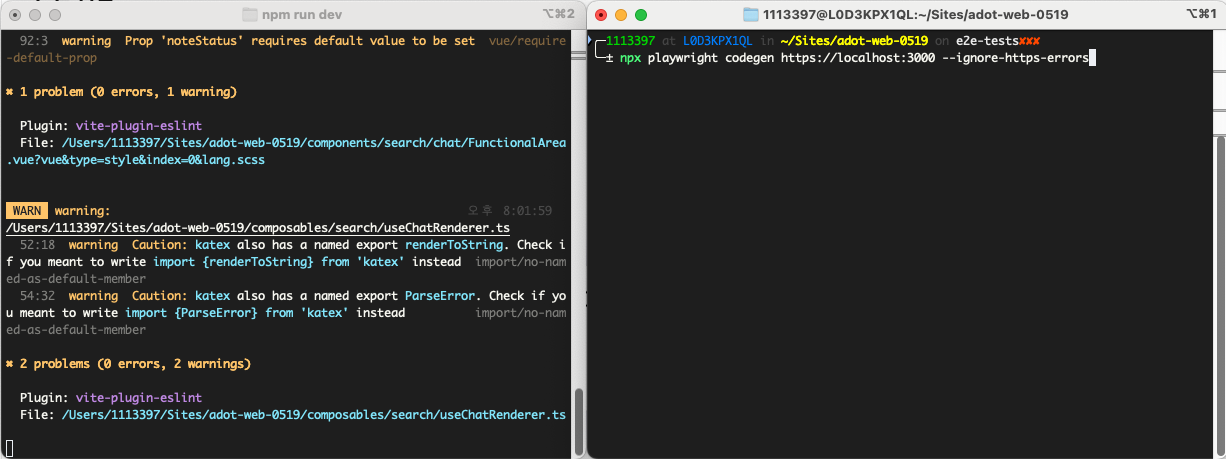Screen dimensions: 1226x459
Task: Zoom right terminal window using green button
Action: 641,15
